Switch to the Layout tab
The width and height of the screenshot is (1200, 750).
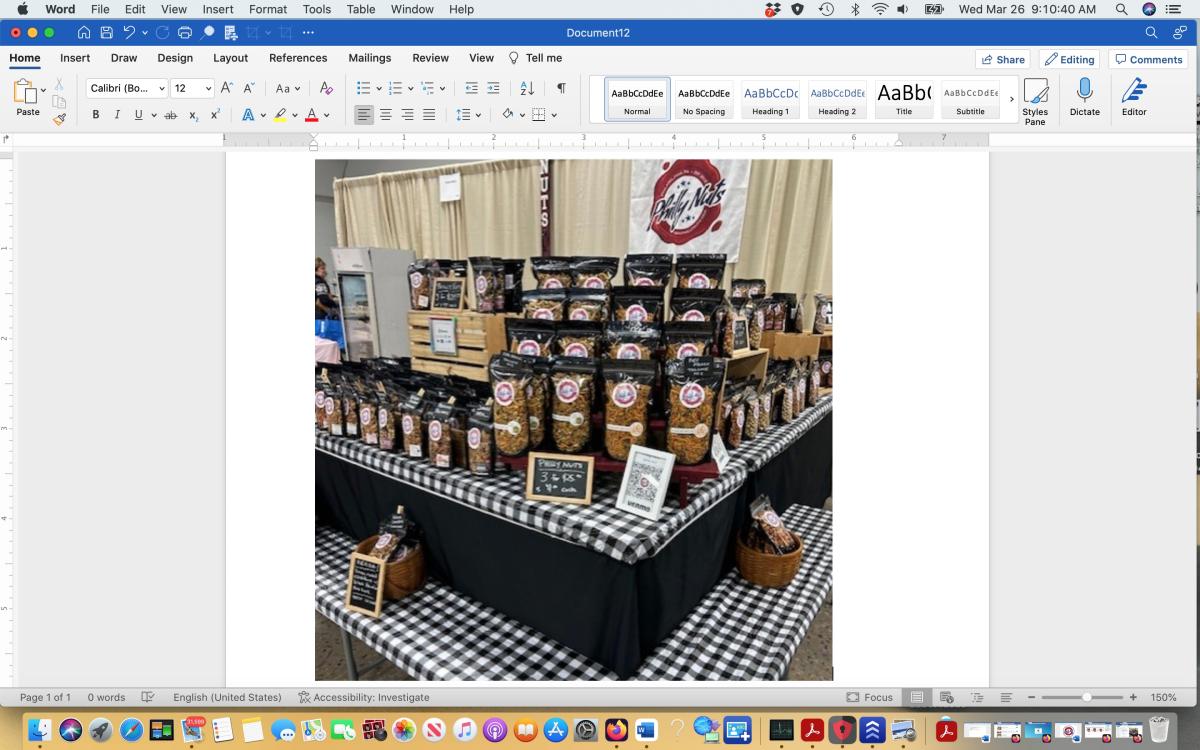230,58
